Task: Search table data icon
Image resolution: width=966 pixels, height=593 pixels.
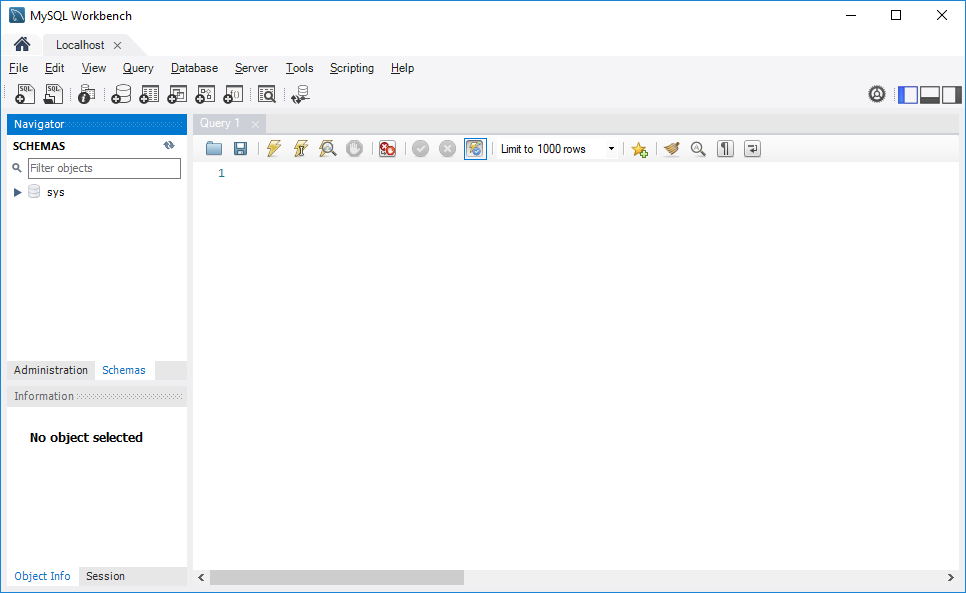Action: tap(267, 94)
